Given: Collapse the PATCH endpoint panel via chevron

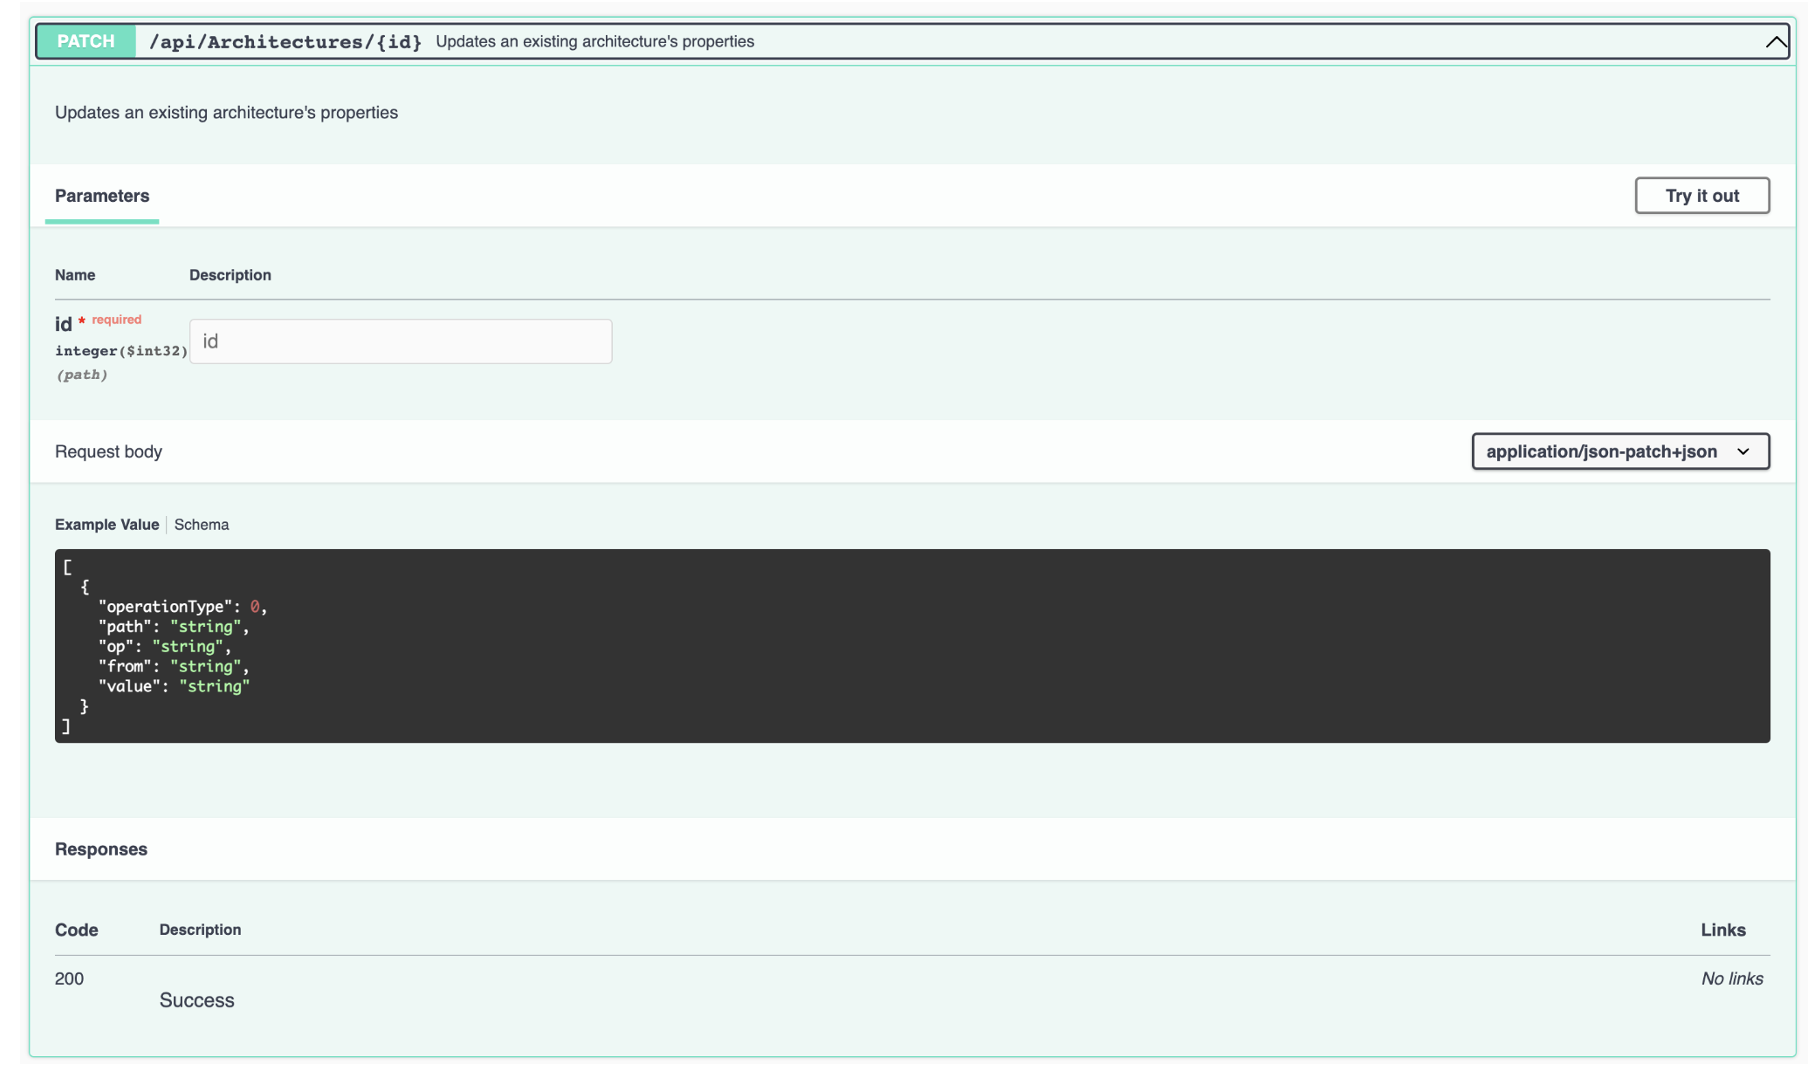Looking at the screenshot, I should [1777, 41].
